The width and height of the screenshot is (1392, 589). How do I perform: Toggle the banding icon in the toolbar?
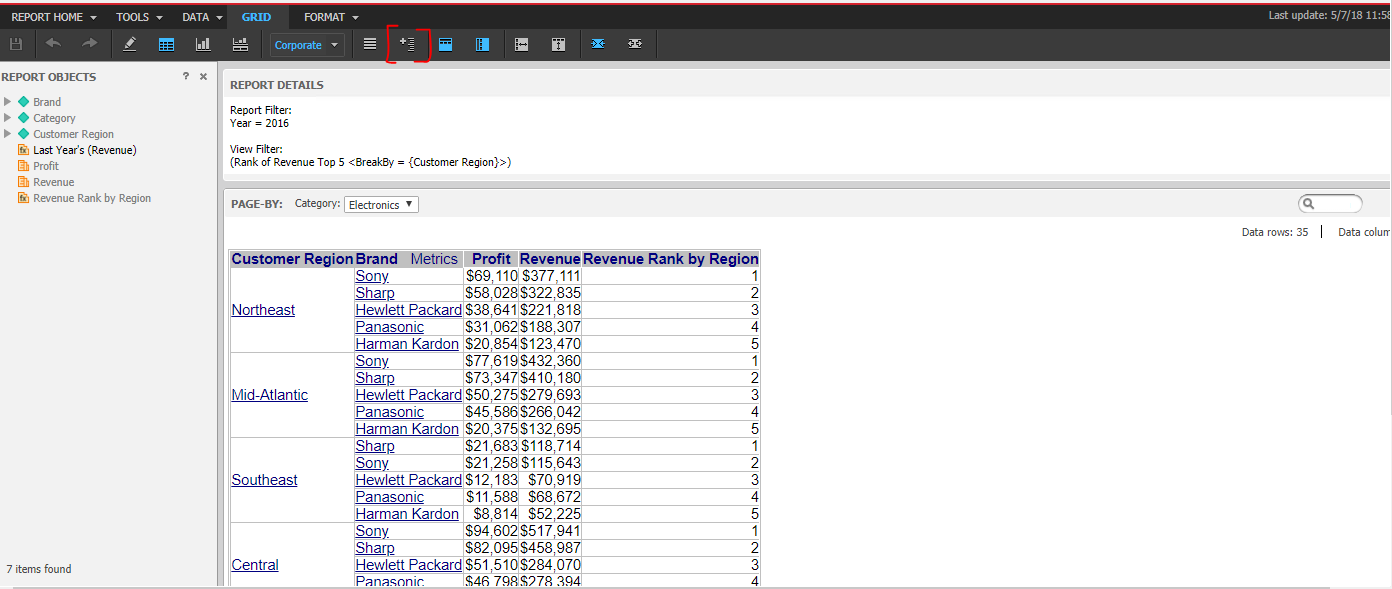369,44
